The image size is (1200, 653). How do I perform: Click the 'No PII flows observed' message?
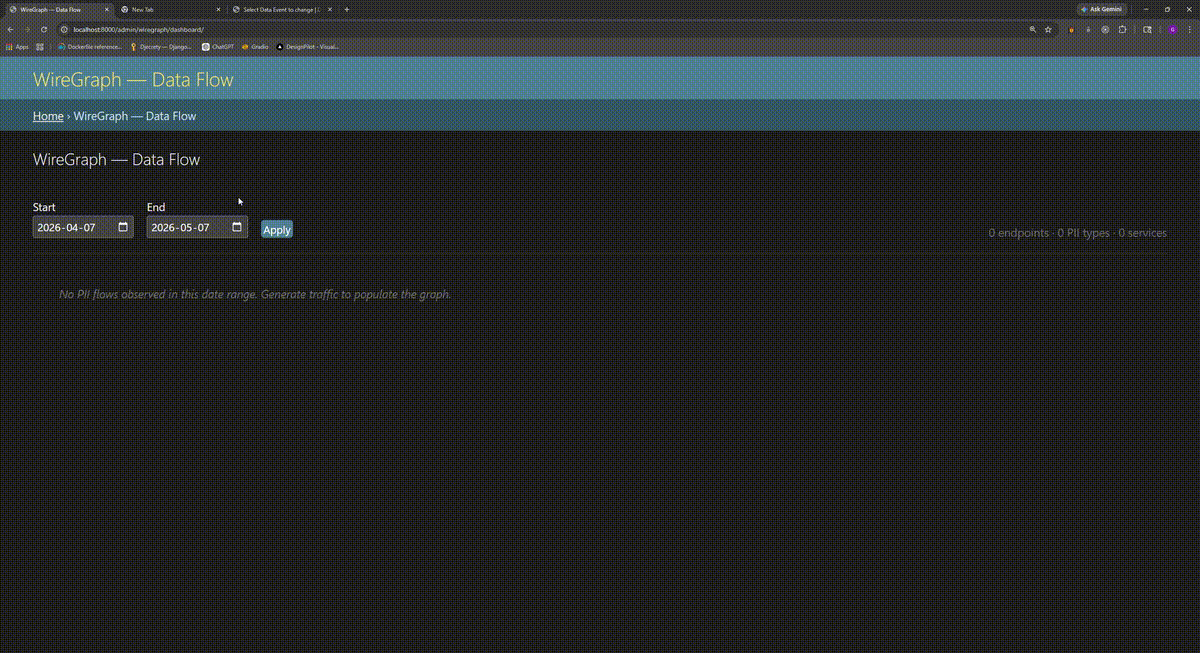[255, 294]
